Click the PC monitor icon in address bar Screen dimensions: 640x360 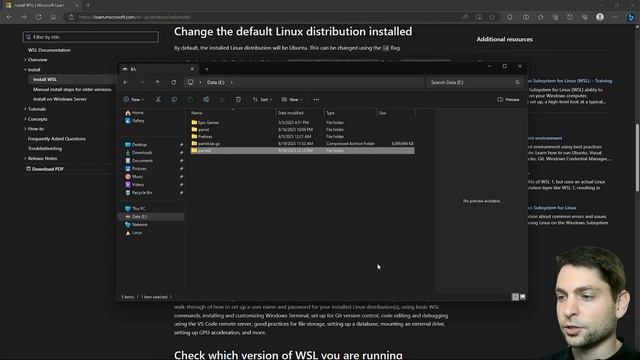coord(191,82)
